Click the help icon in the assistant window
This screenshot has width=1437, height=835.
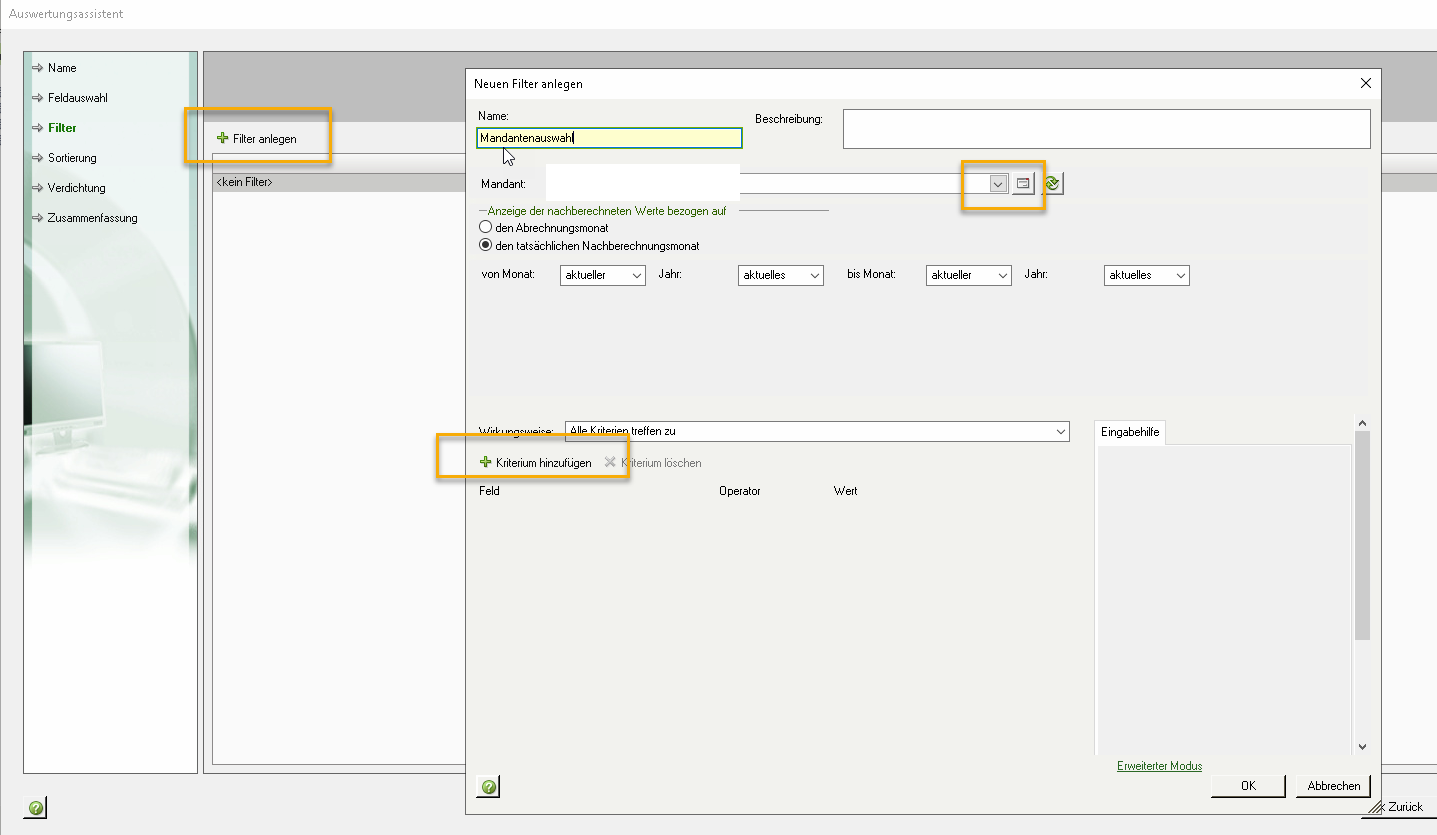(35, 807)
